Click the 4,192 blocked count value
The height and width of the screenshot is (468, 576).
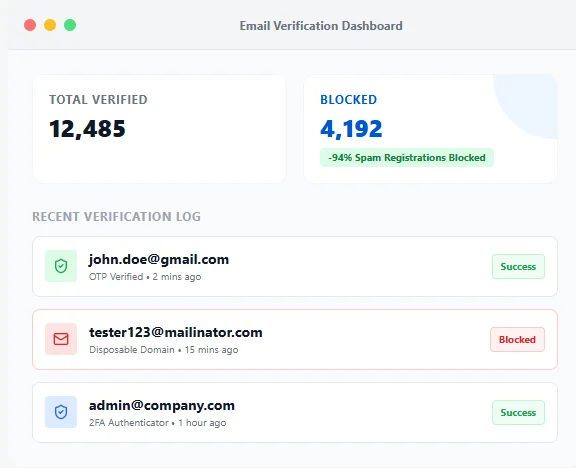tap(351, 129)
